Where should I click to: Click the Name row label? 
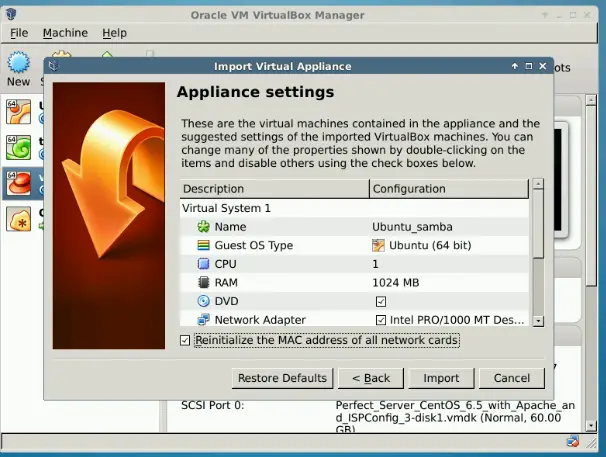pos(230,227)
